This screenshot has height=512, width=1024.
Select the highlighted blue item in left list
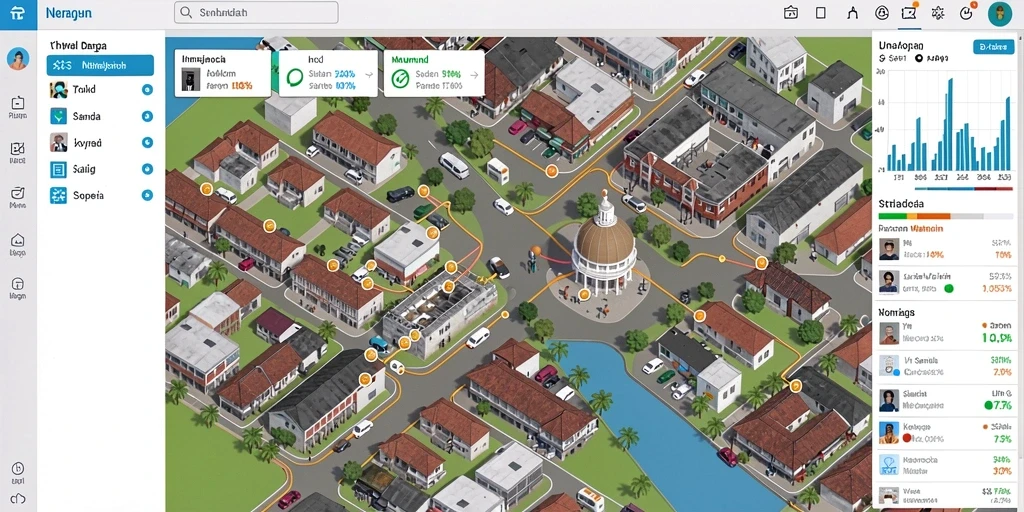point(101,65)
